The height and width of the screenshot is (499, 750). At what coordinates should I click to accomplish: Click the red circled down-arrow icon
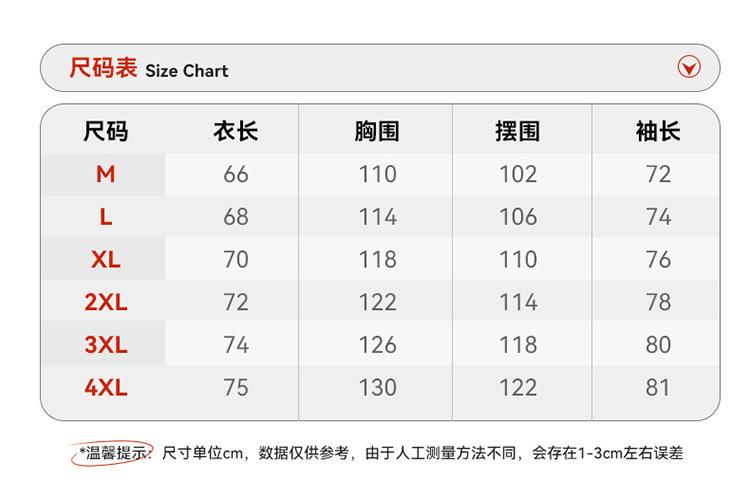[689, 68]
